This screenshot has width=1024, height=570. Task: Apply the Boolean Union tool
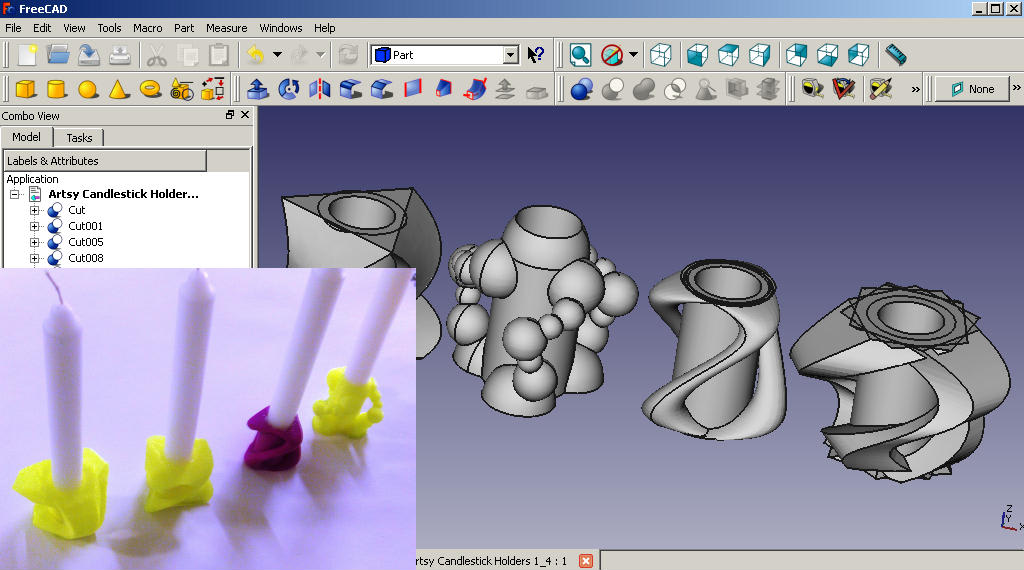click(644, 89)
